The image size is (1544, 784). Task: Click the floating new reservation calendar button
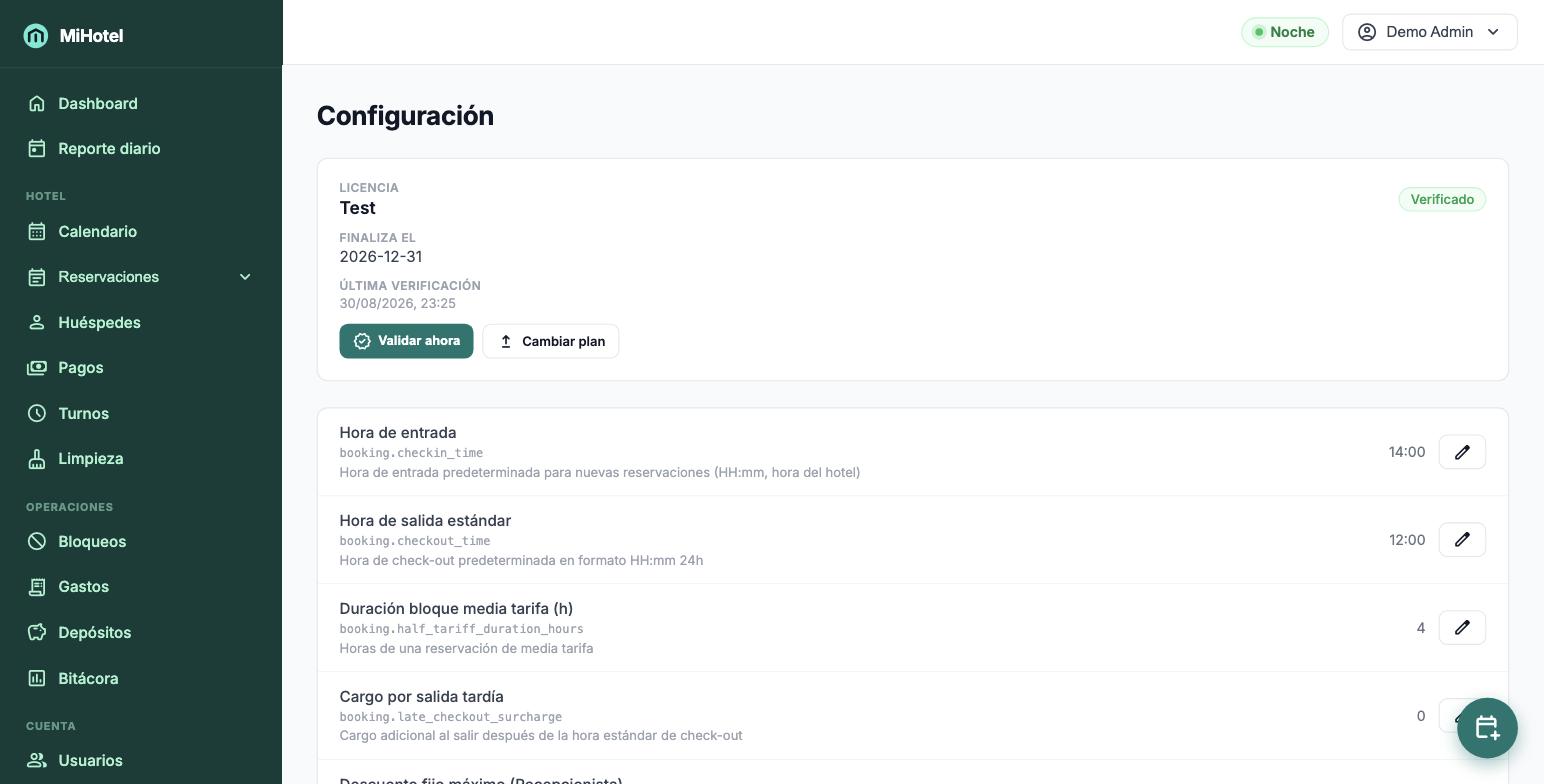pyautogui.click(x=1487, y=728)
